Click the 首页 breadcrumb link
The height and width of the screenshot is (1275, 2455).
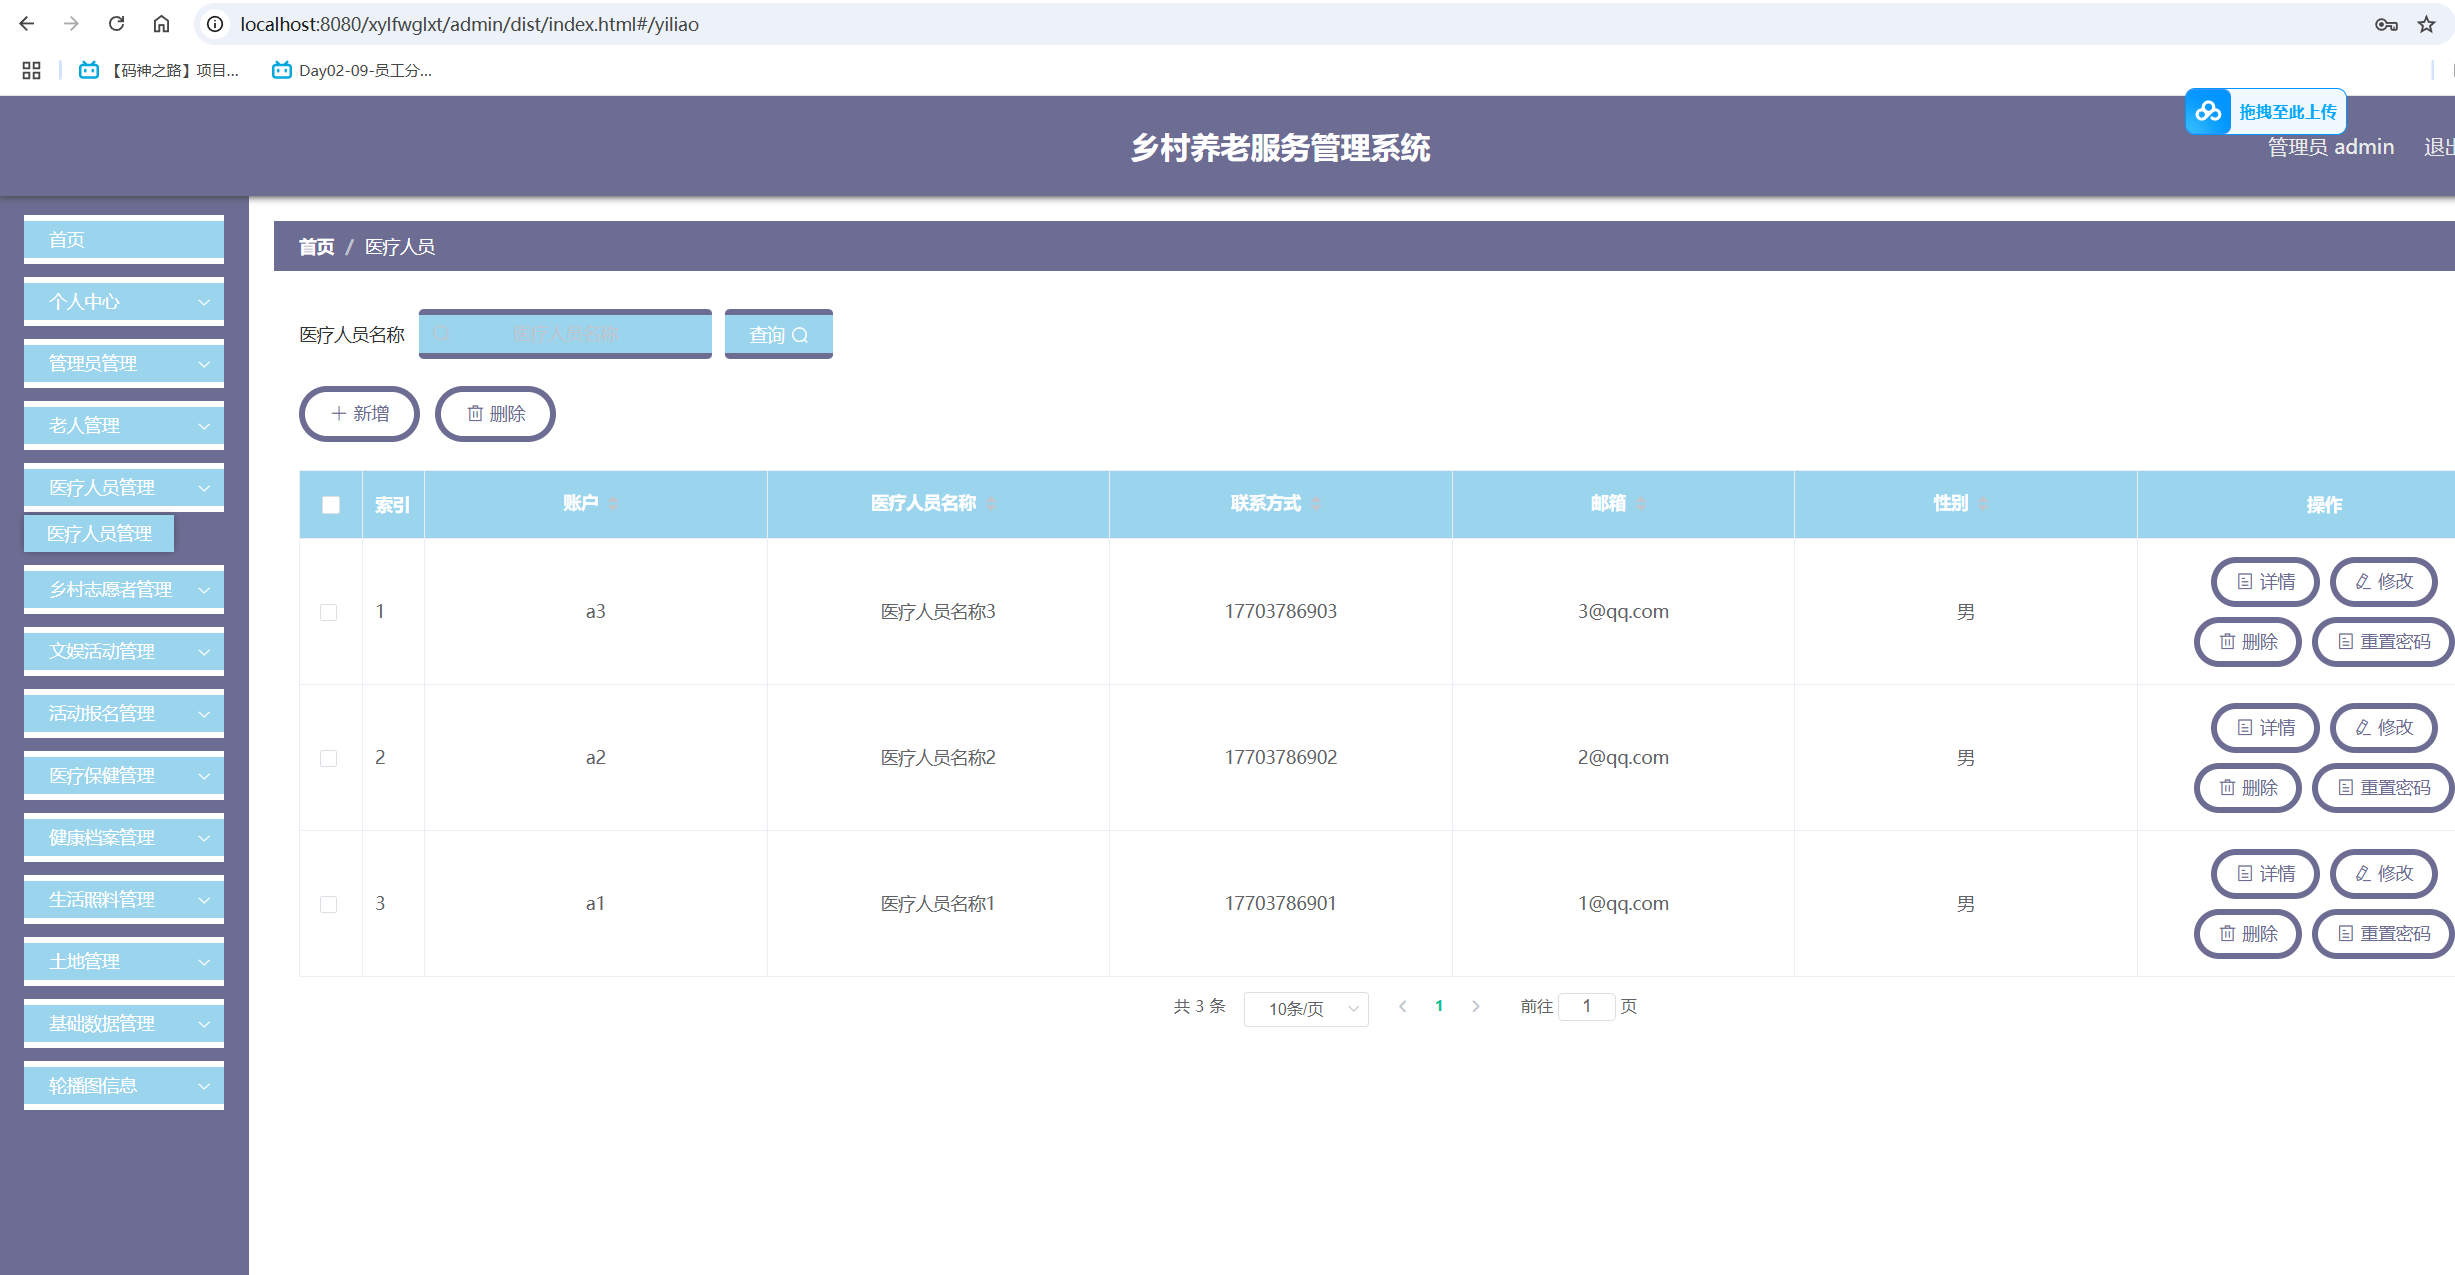pyautogui.click(x=316, y=247)
